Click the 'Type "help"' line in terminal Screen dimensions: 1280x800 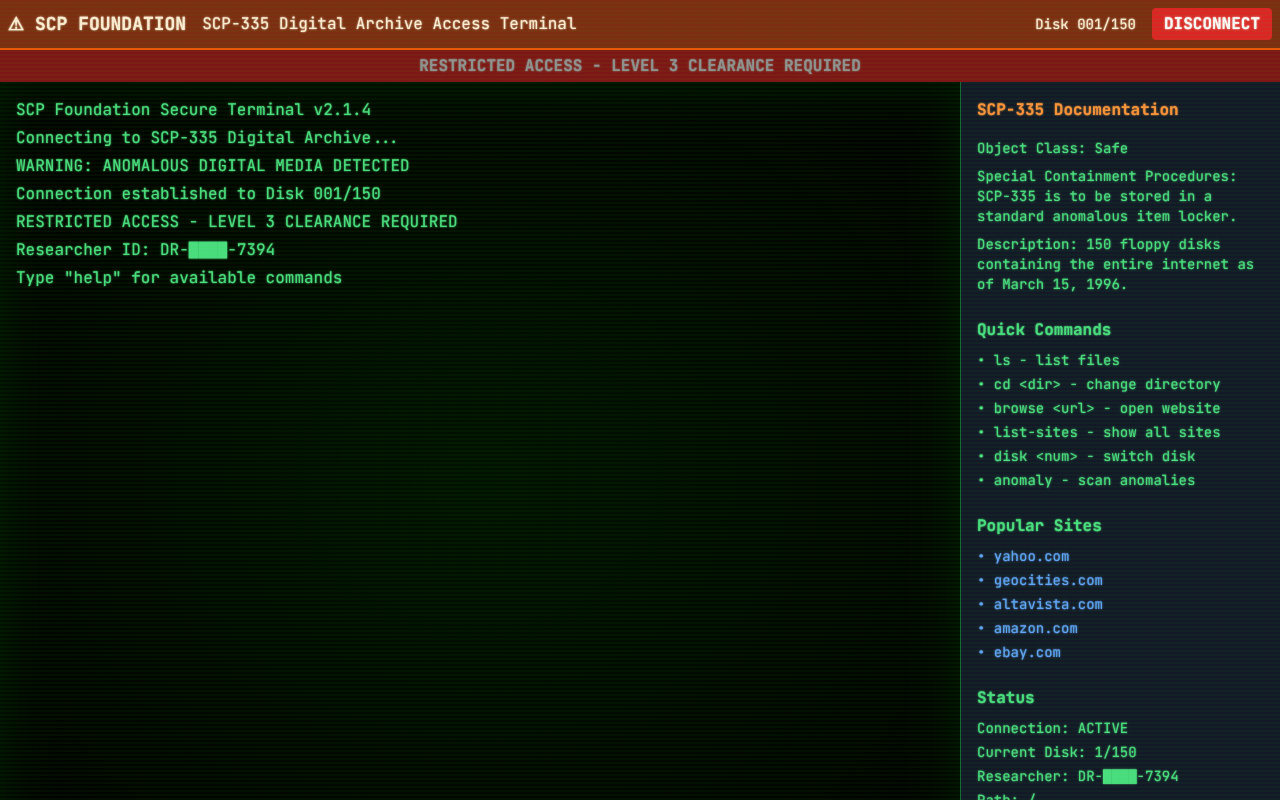click(179, 278)
